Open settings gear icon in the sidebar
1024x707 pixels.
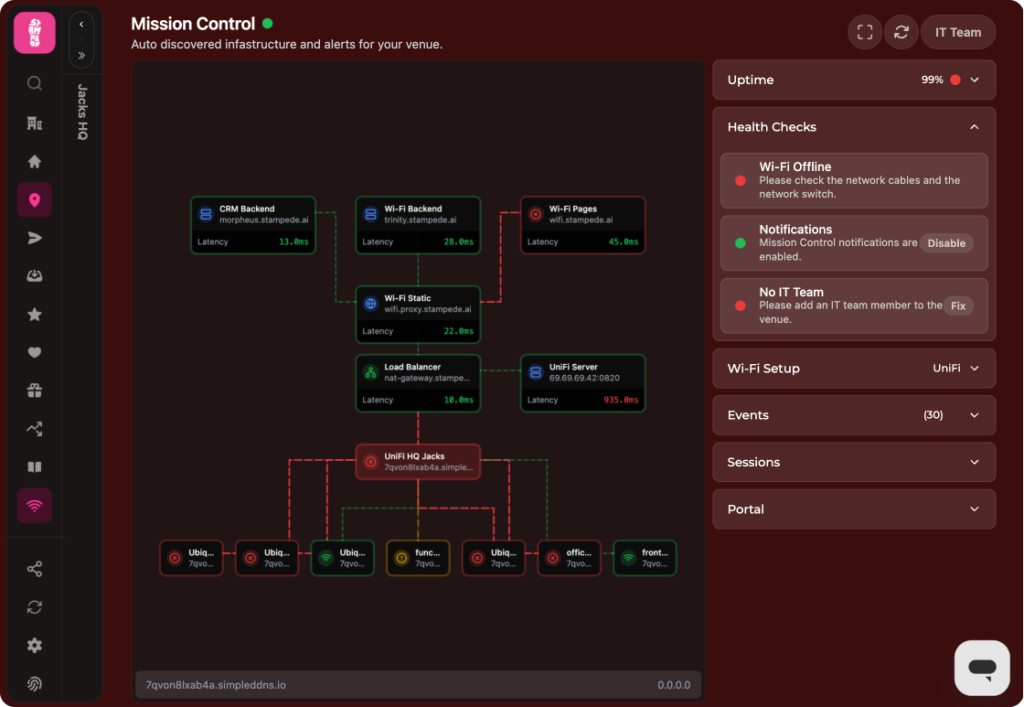click(x=35, y=646)
